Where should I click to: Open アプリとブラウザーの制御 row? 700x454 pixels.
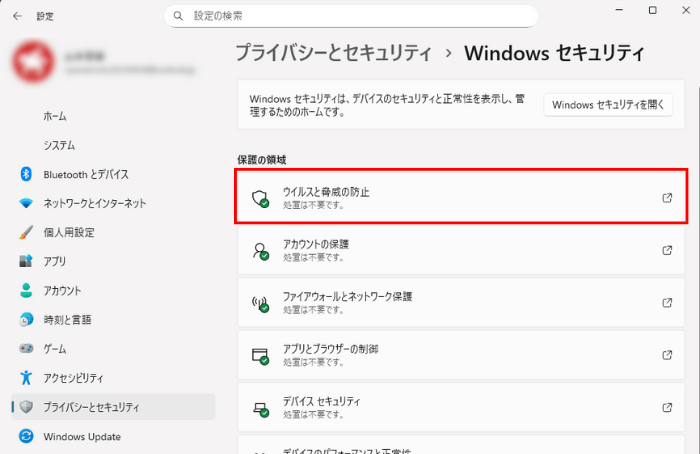pos(461,355)
